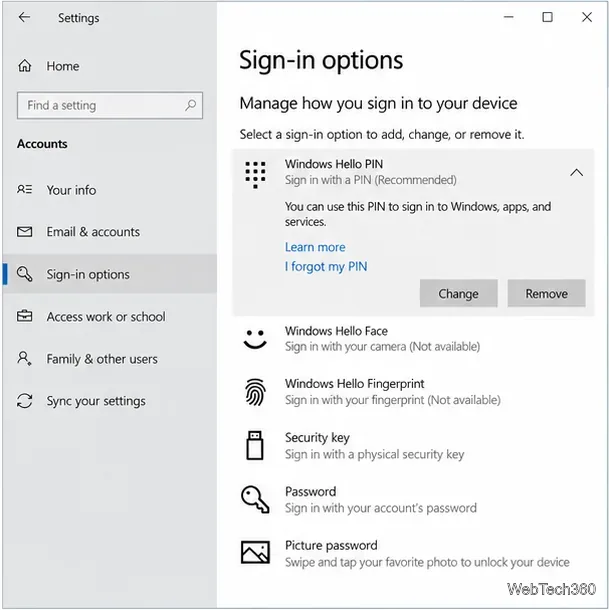Click the Sync your settings arrows icon

[25, 401]
